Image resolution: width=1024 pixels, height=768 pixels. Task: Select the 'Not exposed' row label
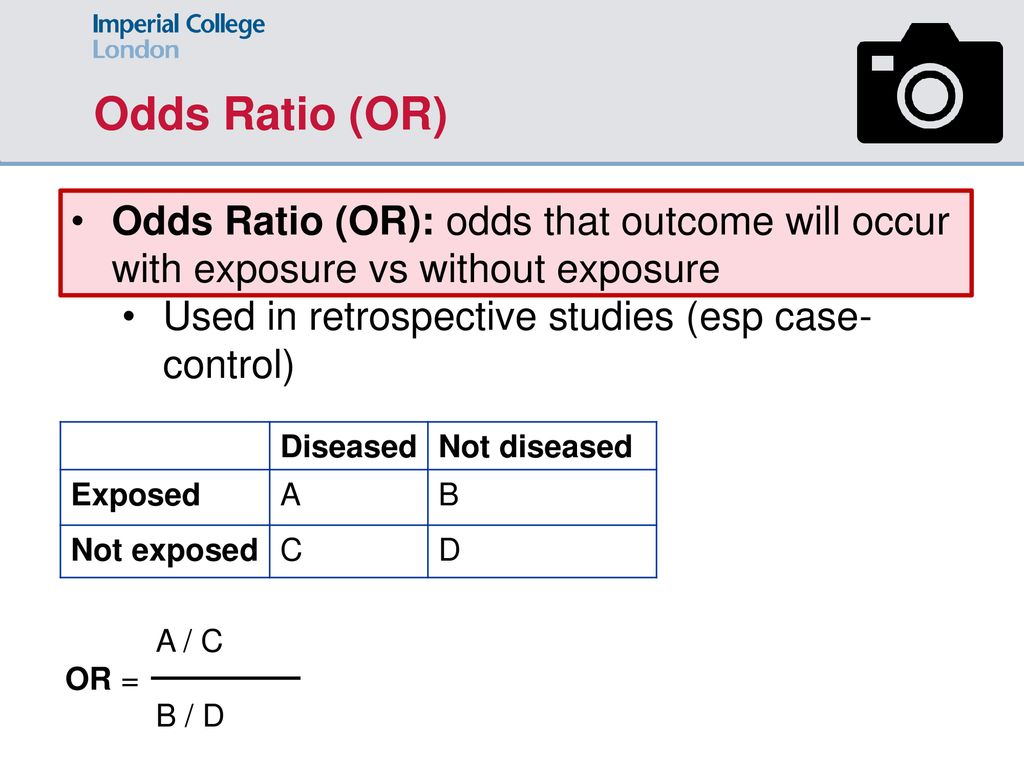(x=165, y=551)
